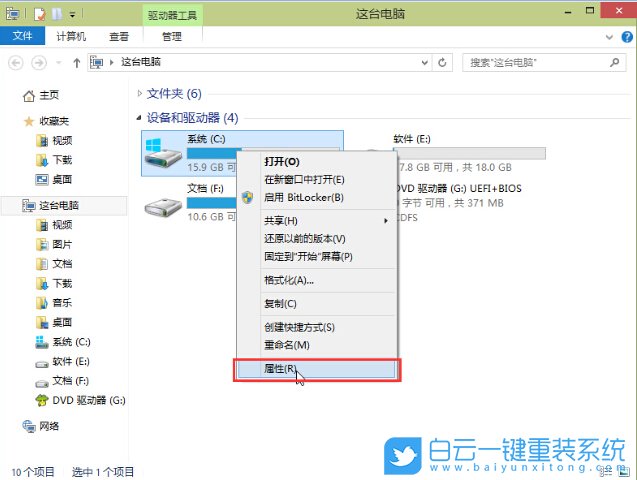Choose 格式化(A)... in context menu
This screenshot has width=637, height=480.
(316, 280)
